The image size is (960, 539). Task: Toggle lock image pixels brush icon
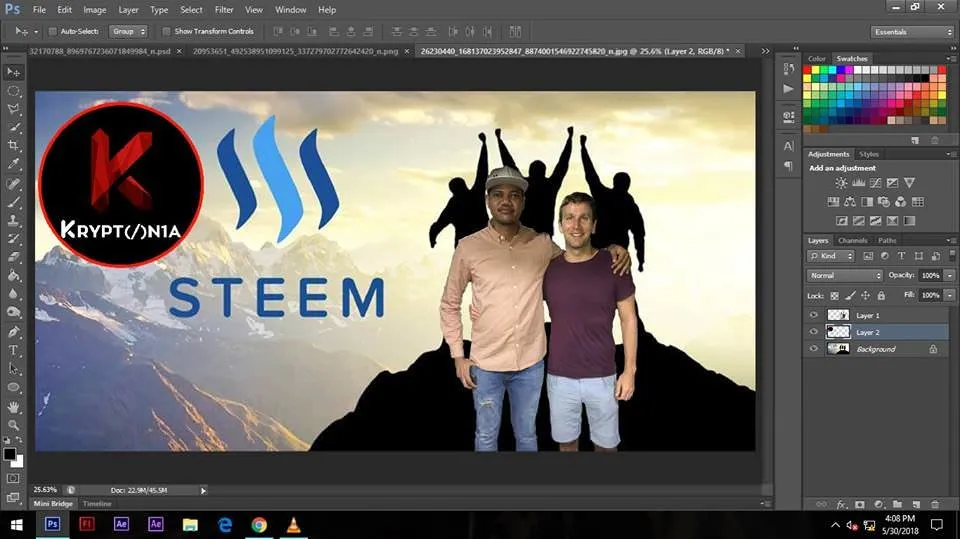point(850,296)
